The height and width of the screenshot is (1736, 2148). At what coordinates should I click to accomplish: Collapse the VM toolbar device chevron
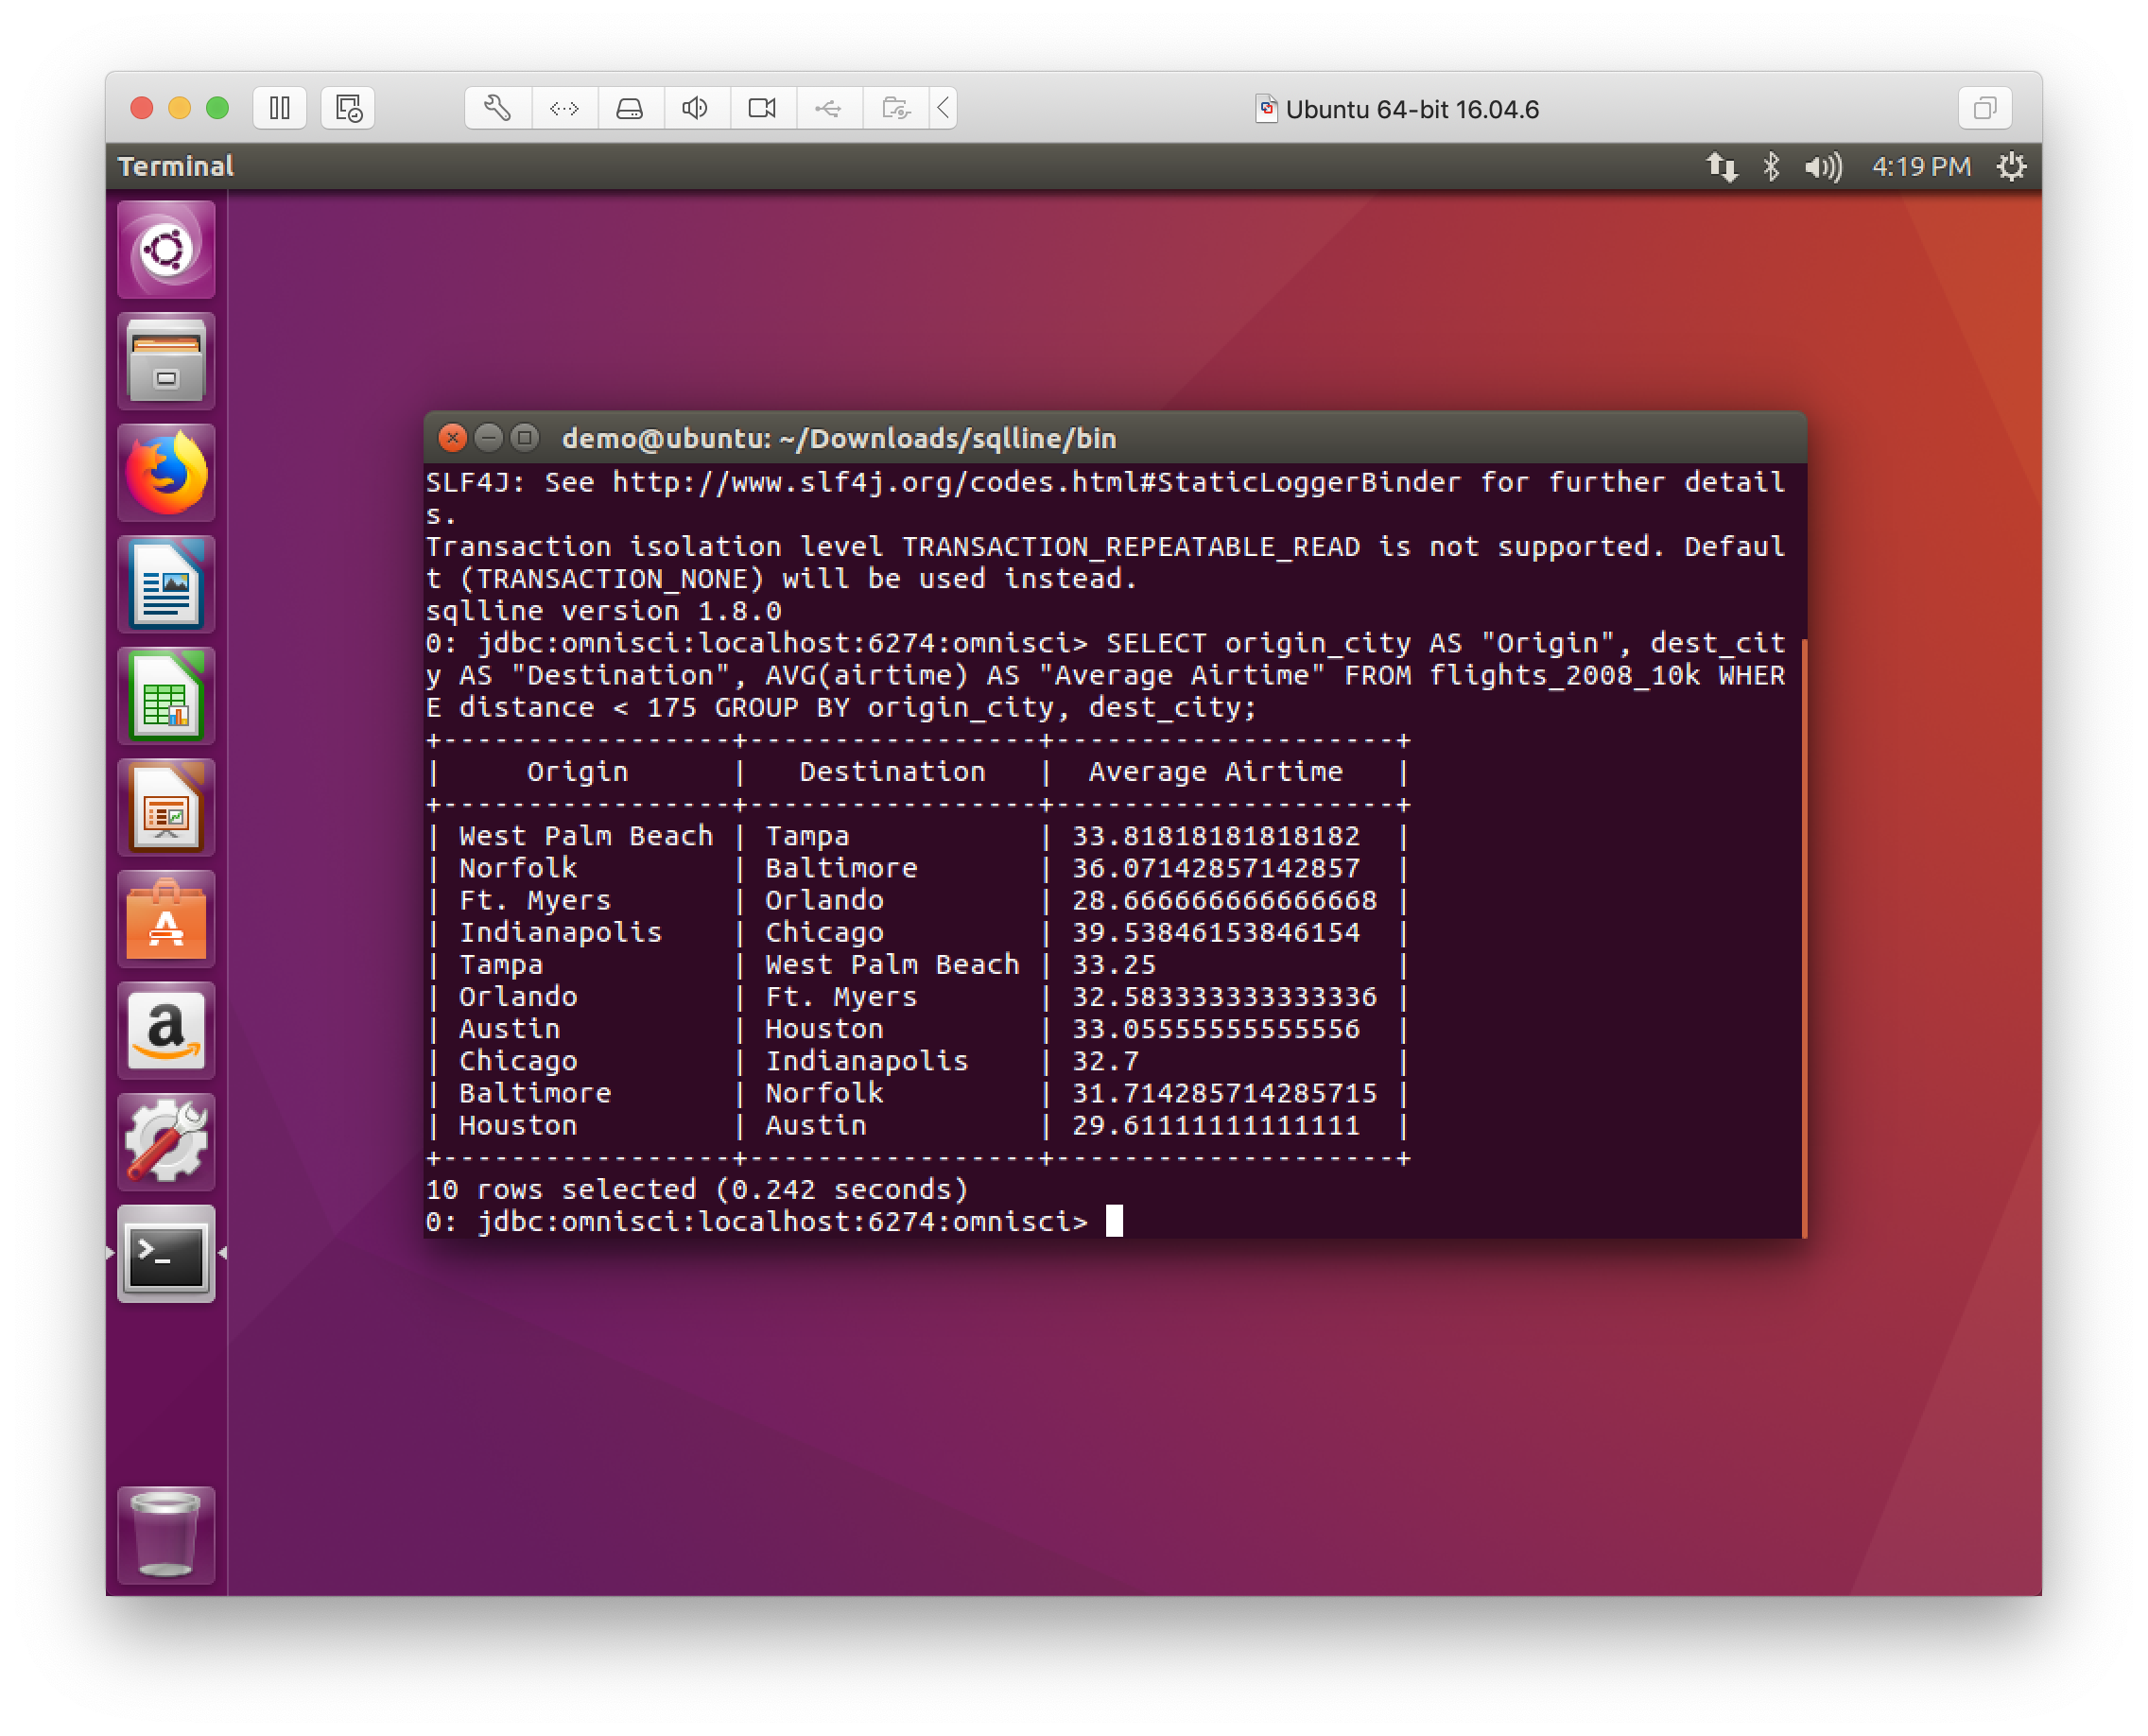(x=943, y=108)
